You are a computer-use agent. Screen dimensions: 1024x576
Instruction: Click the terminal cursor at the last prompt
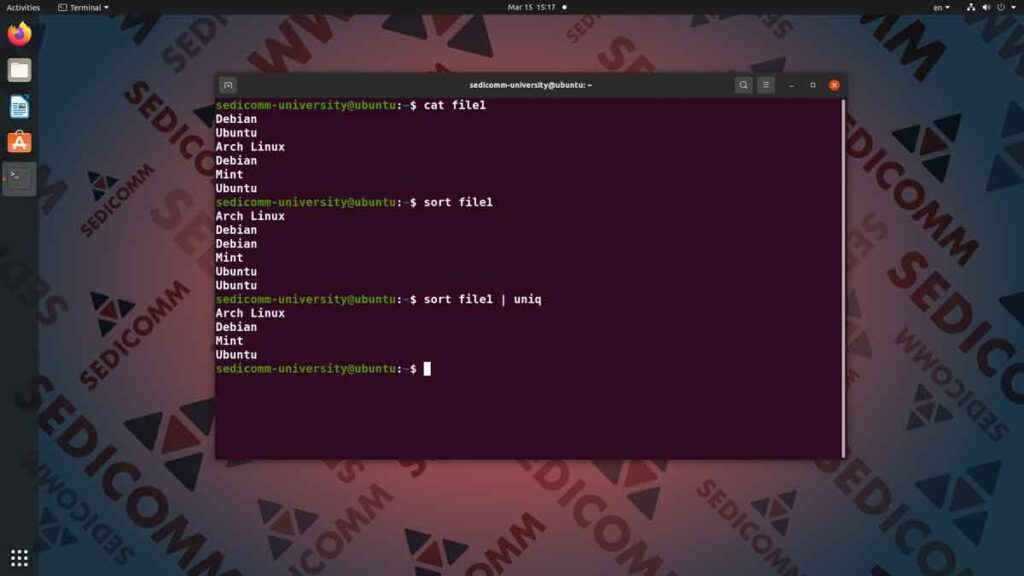[x=427, y=369]
